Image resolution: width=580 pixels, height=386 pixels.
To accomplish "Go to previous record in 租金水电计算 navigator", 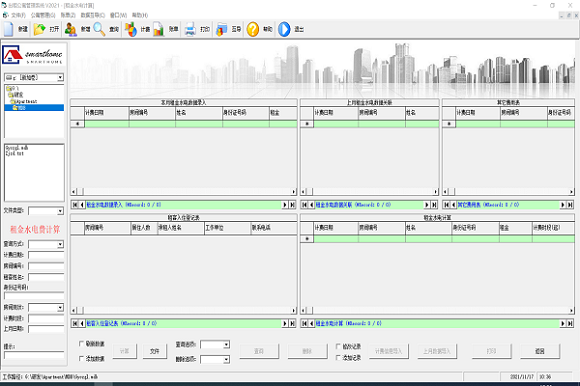I will tap(311, 323).
